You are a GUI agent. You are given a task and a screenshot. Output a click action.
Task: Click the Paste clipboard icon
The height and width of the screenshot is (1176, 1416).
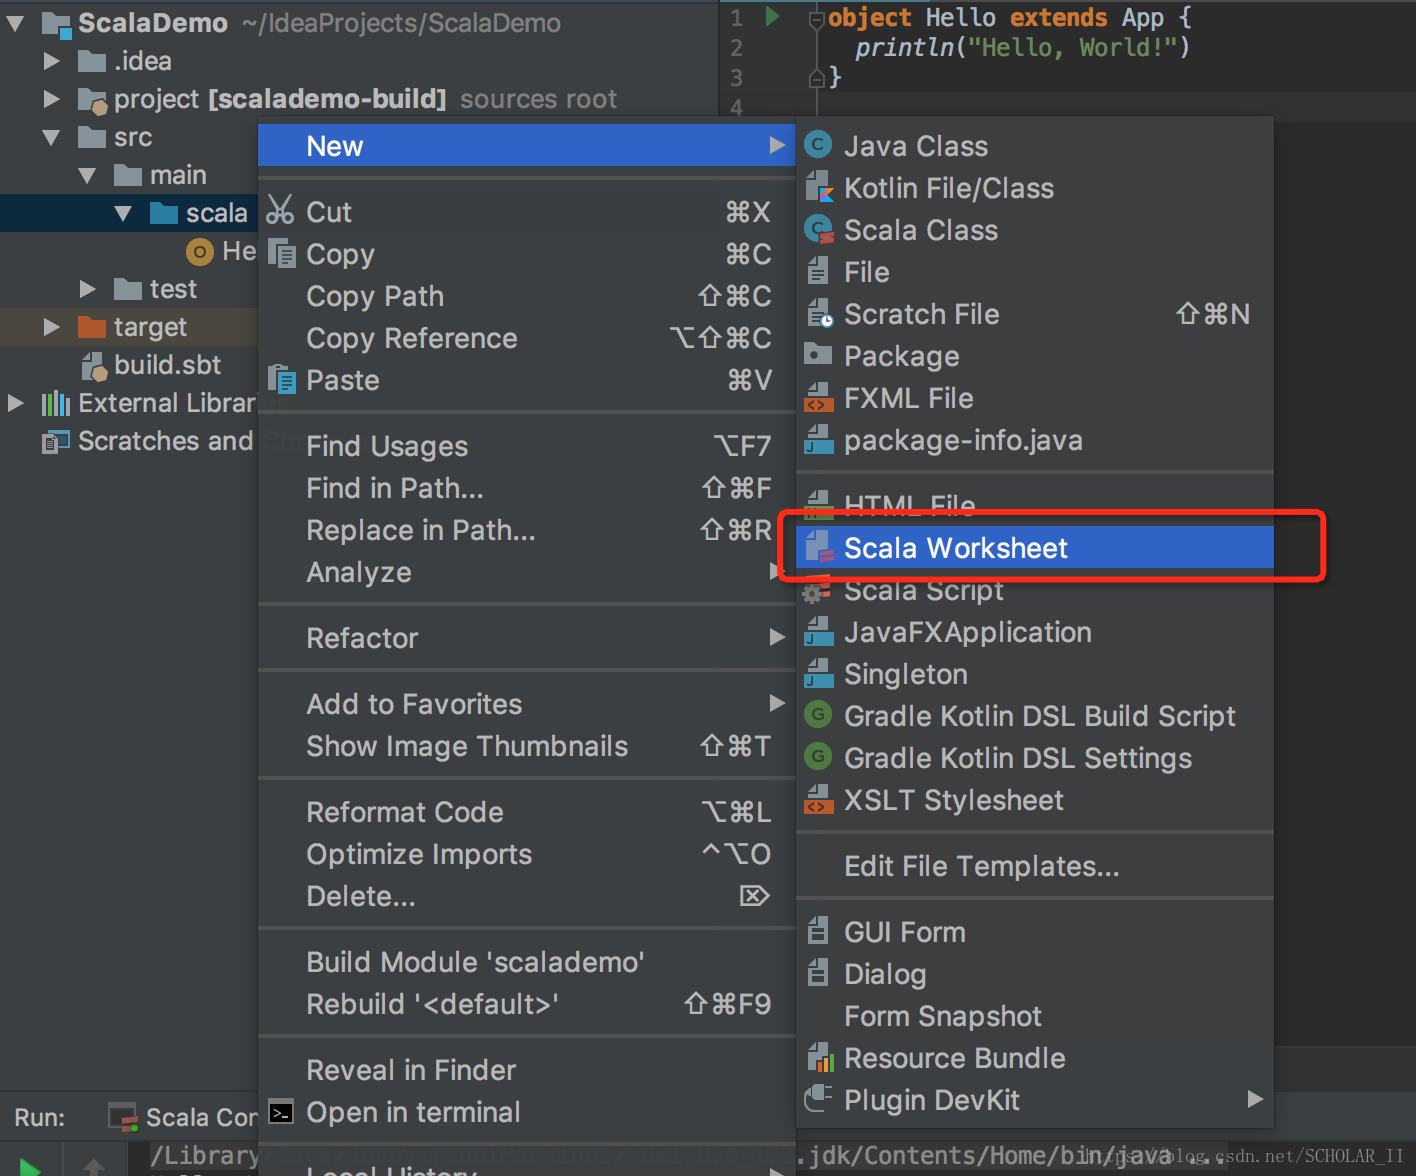pos(282,380)
